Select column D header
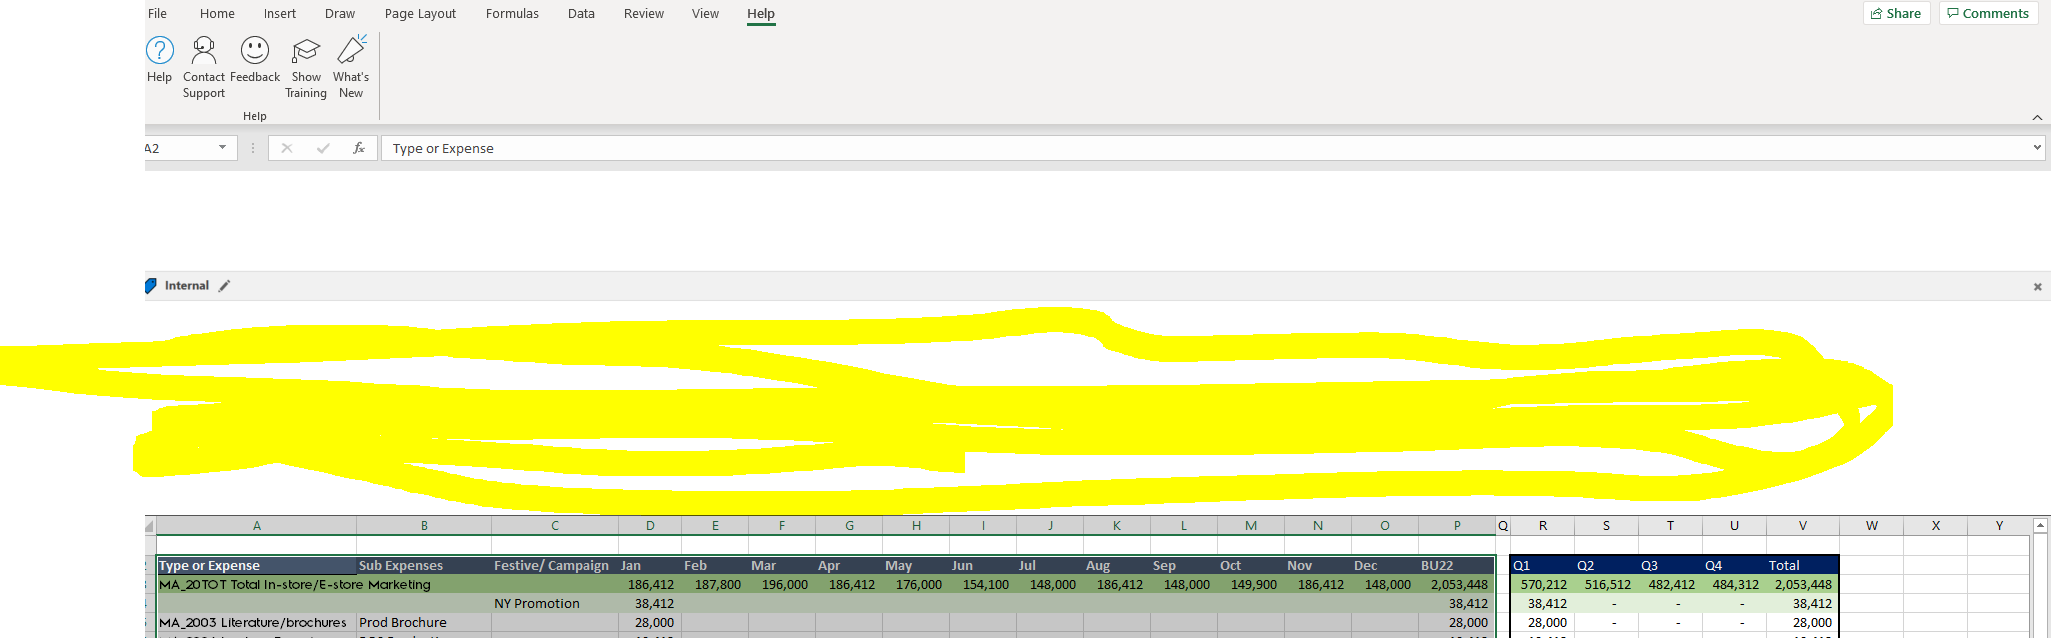Viewport: 2051px width, 638px height. click(650, 526)
